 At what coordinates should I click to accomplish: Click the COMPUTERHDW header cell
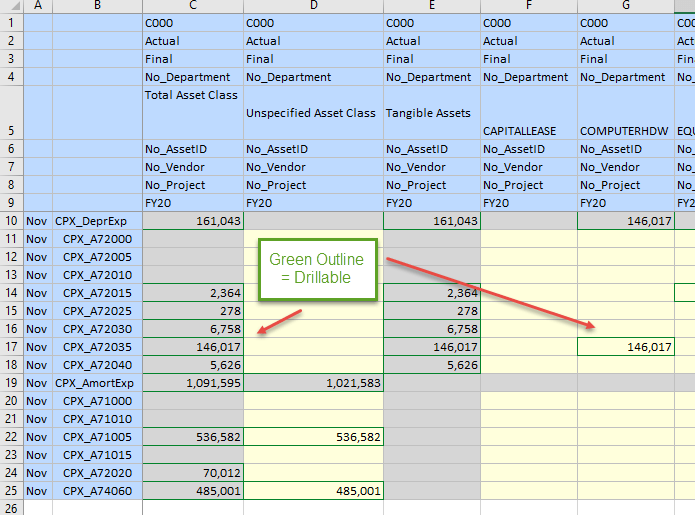(x=626, y=130)
